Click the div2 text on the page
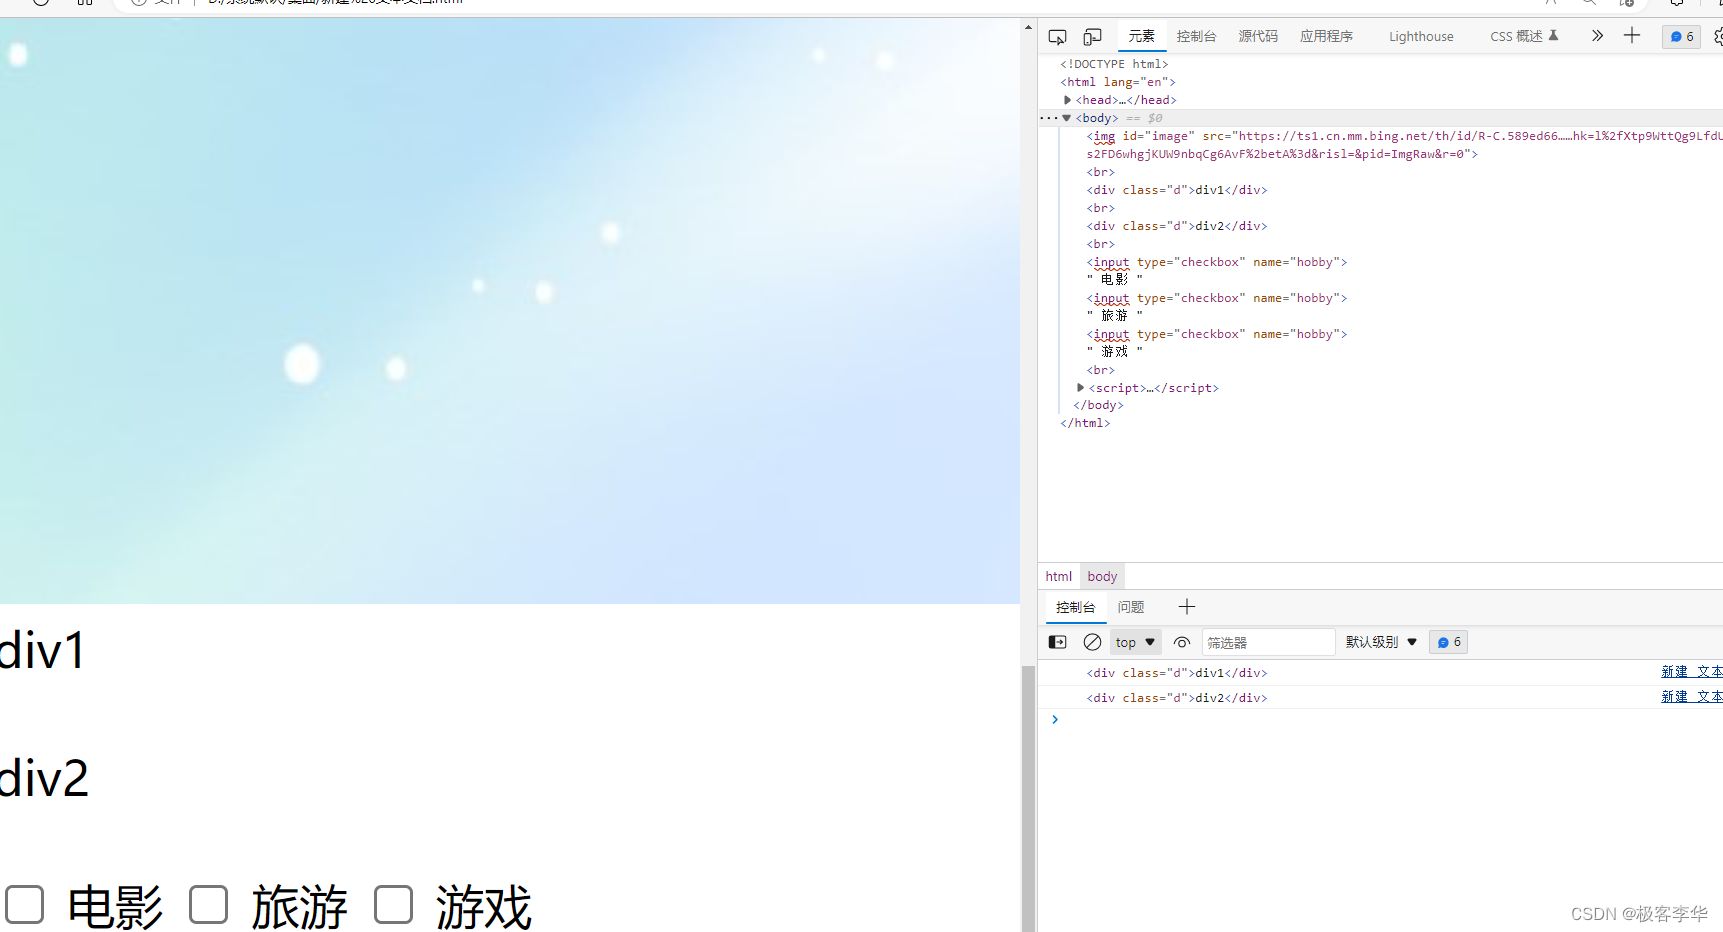This screenshot has width=1723, height=932. tap(44, 778)
